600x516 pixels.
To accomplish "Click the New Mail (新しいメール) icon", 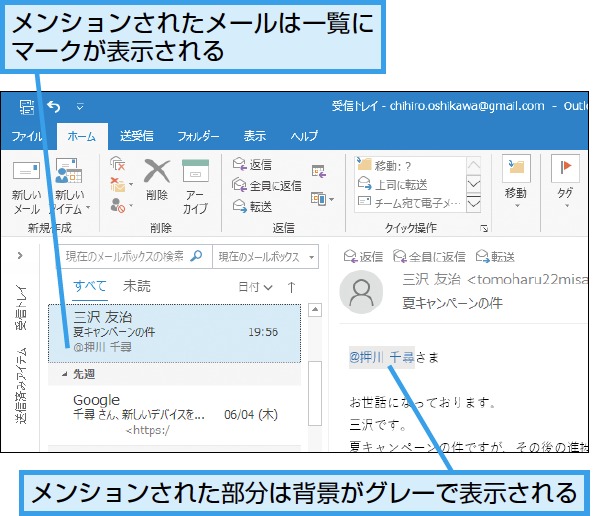I will point(26,171).
